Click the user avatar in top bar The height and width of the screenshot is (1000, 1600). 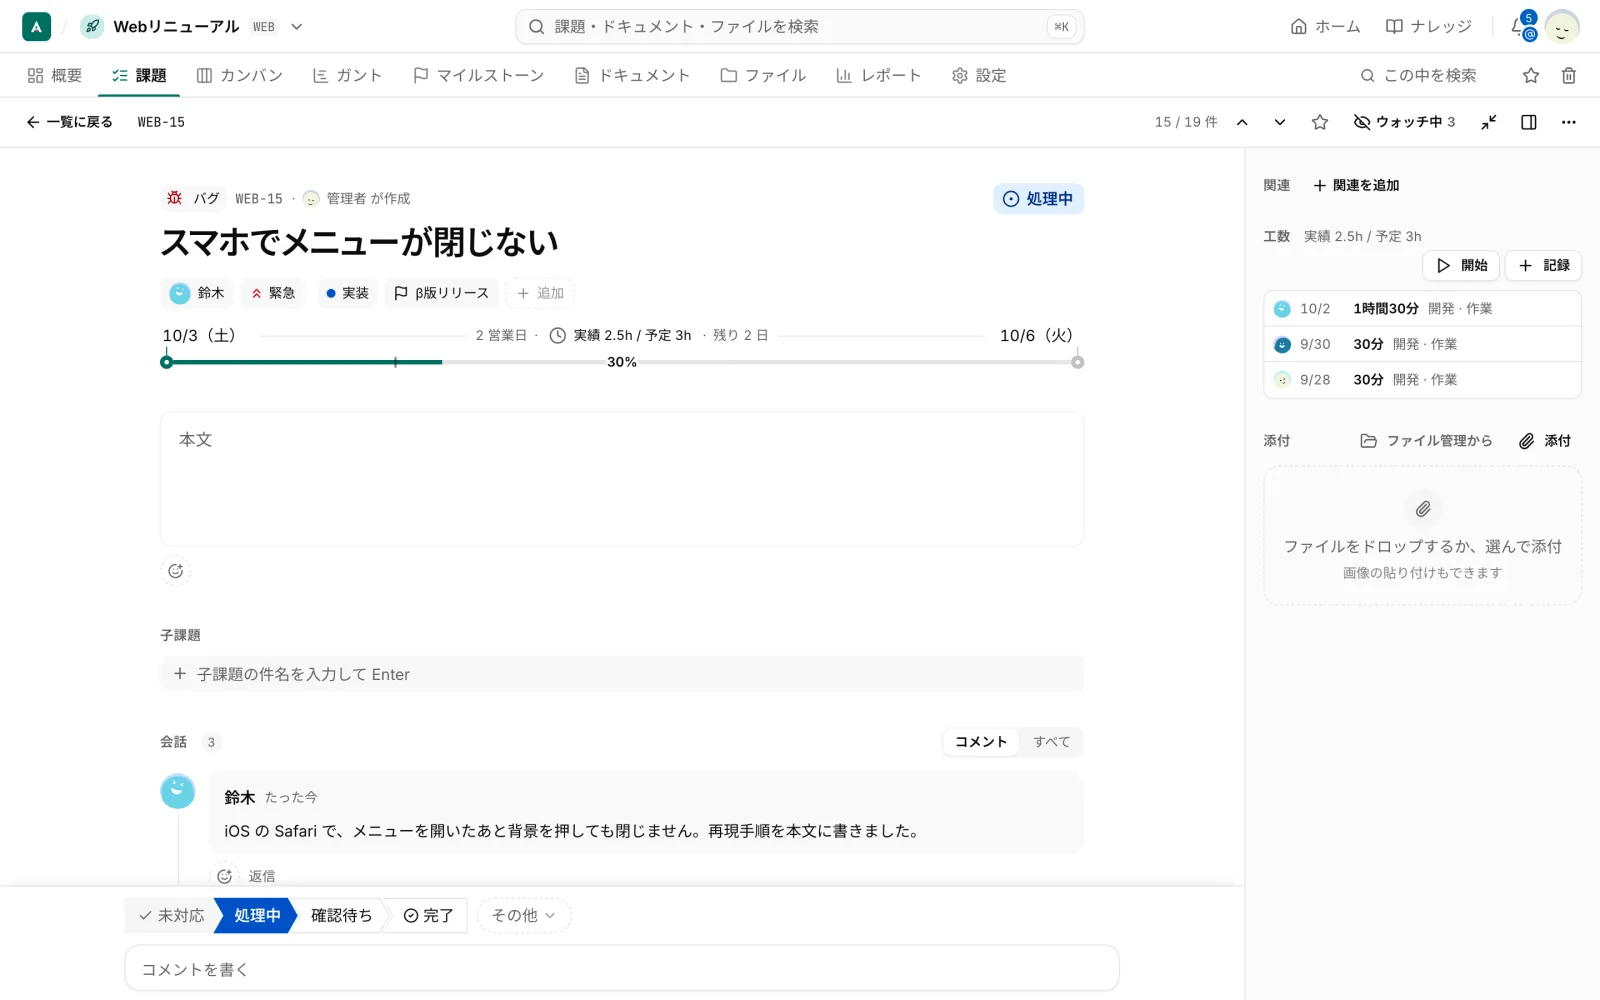point(1562,27)
